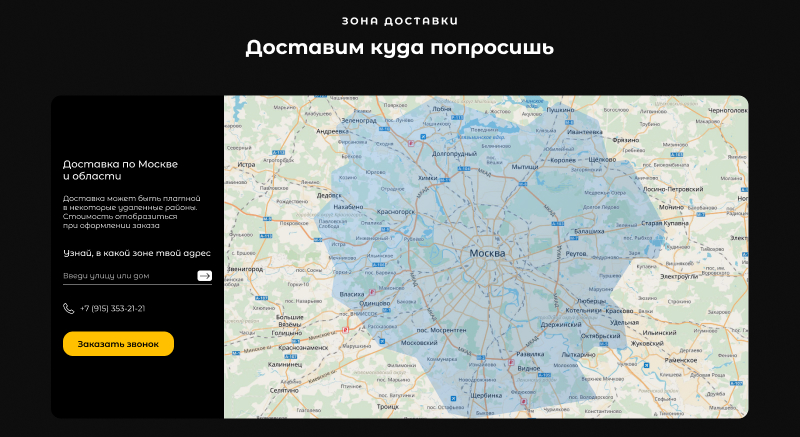Click 'Звенигород' label on the map
This screenshot has height=437, width=800.
tap(245, 269)
